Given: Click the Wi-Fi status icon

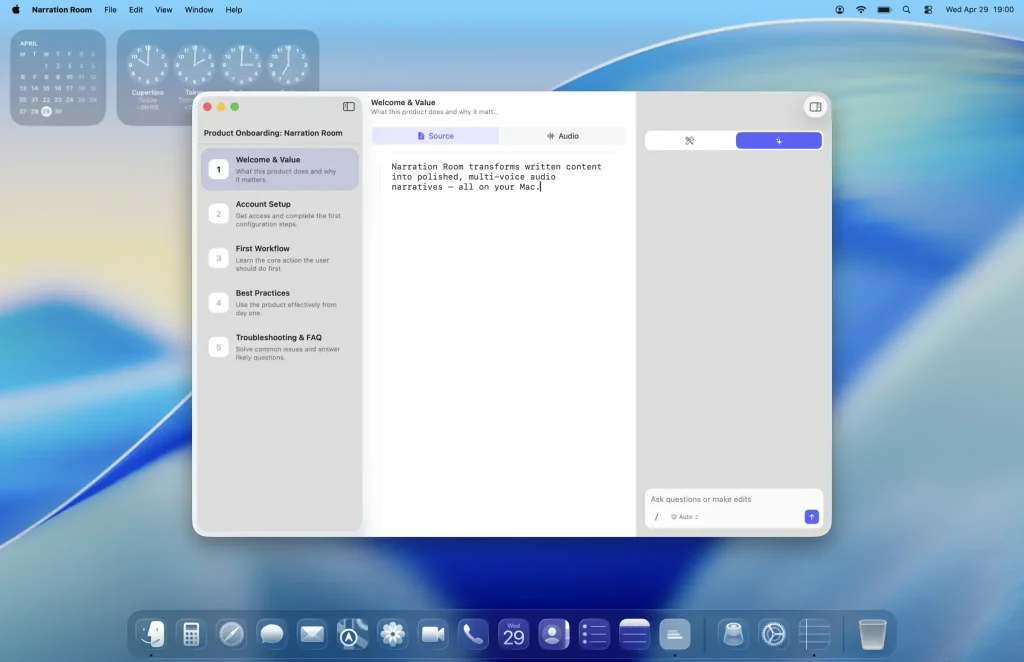Looking at the screenshot, I should coord(861,10).
